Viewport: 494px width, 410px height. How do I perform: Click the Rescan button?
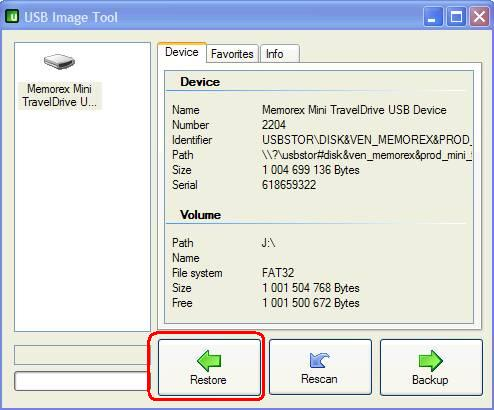click(x=320, y=367)
